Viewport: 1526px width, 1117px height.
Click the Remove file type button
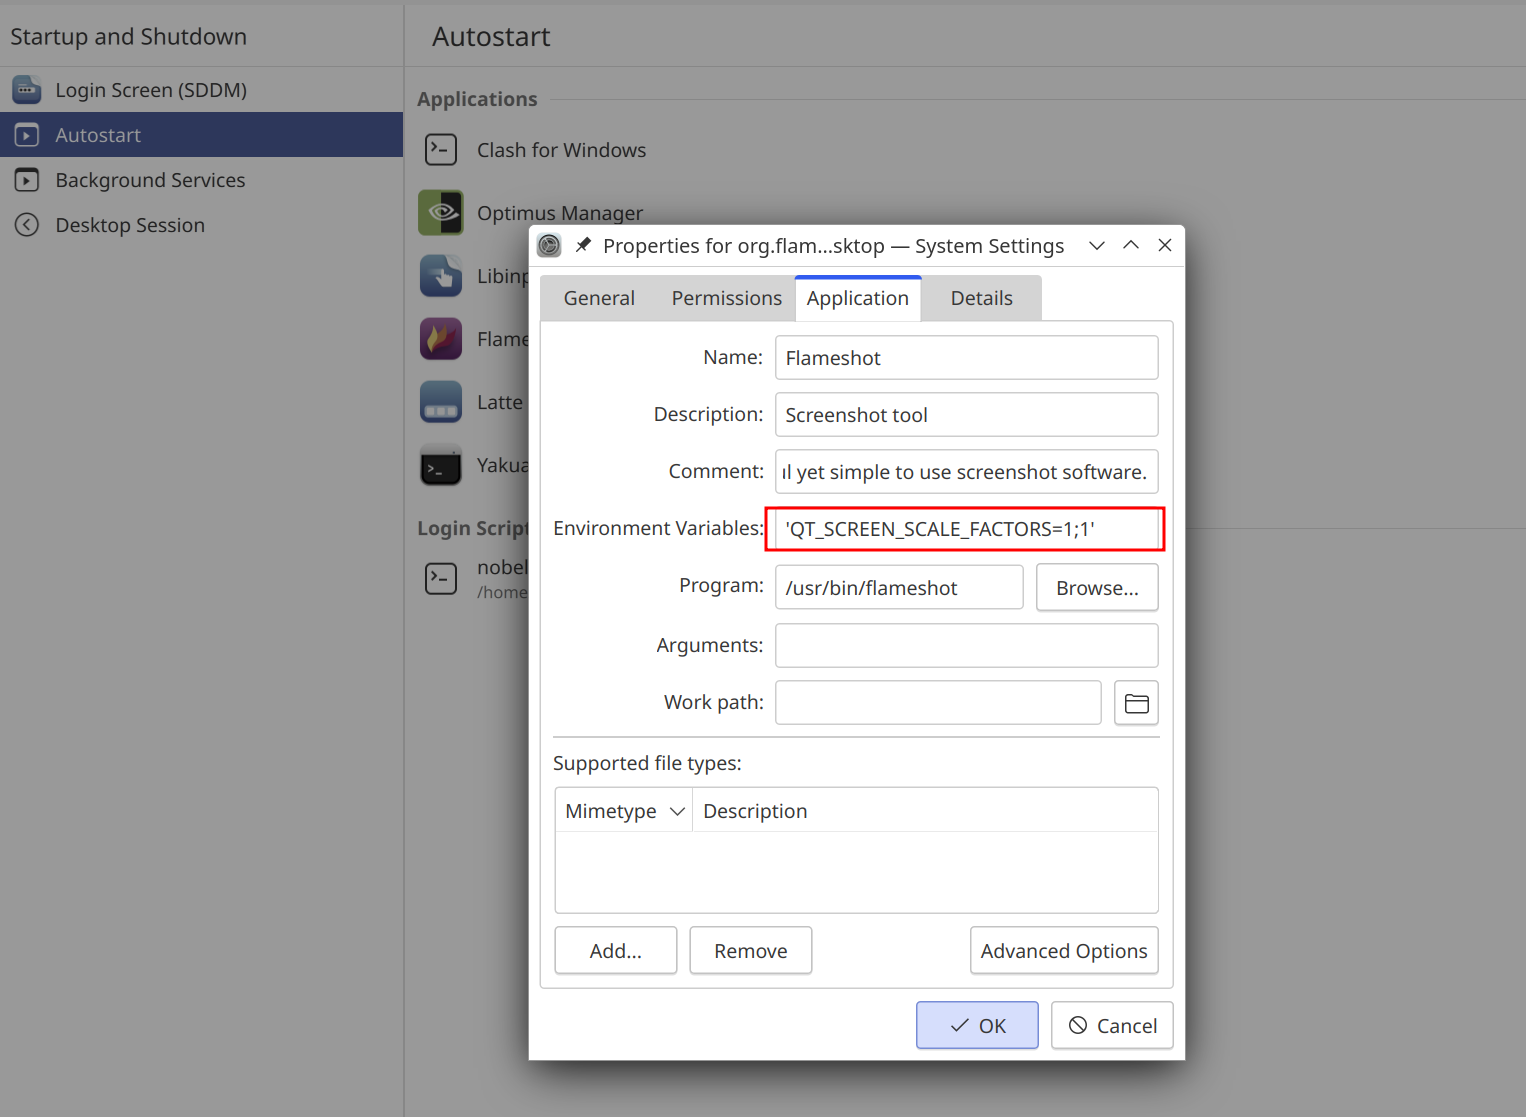click(x=751, y=951)
